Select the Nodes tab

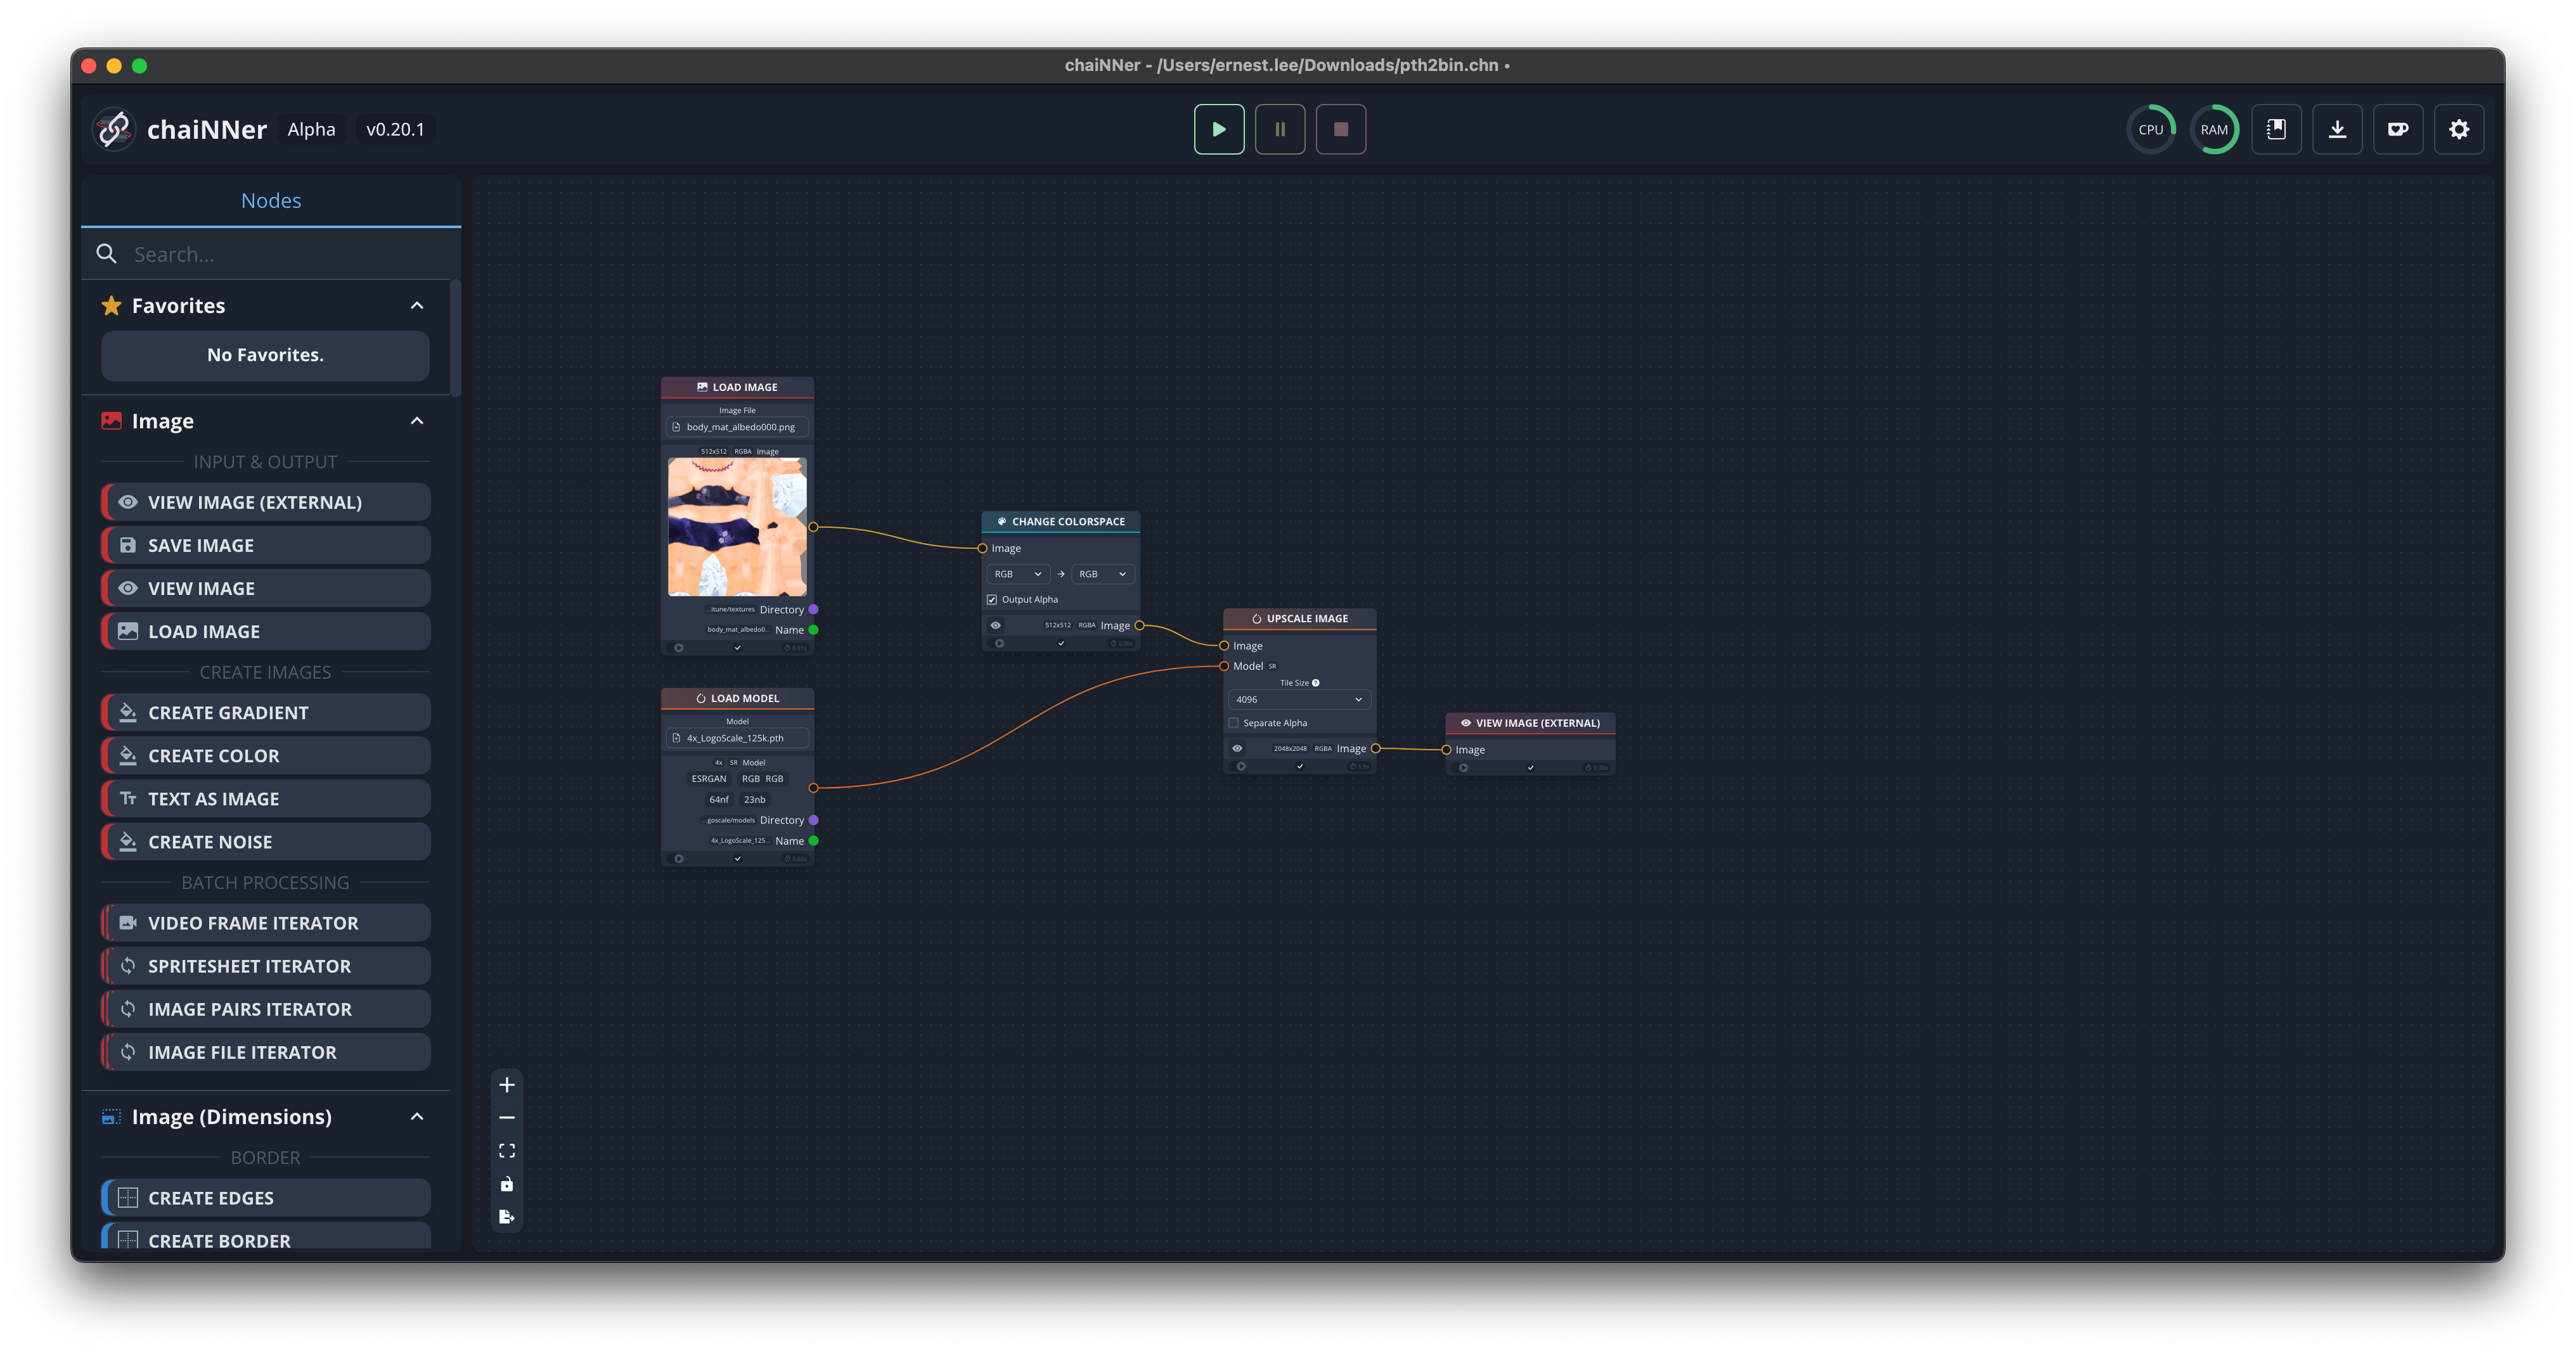[271, 201]
